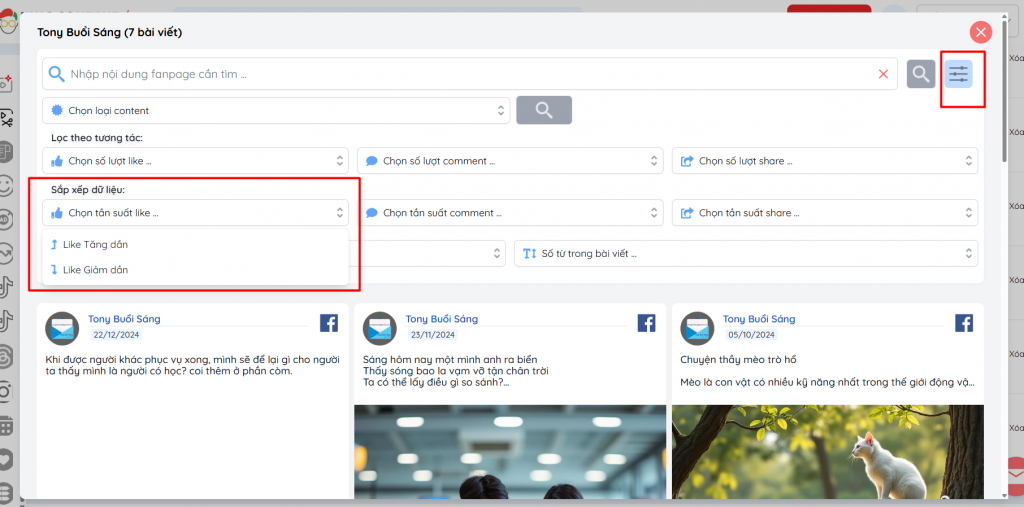Click the search button next to Chọn loại content
Viewport: 1024px width, 507px height.
[544, 110]
